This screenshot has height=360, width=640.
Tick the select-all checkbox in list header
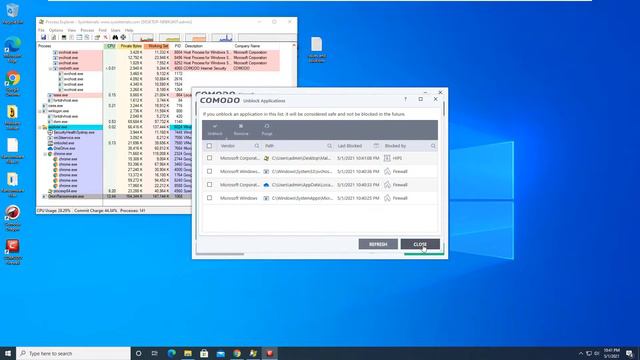pos(209,146)
